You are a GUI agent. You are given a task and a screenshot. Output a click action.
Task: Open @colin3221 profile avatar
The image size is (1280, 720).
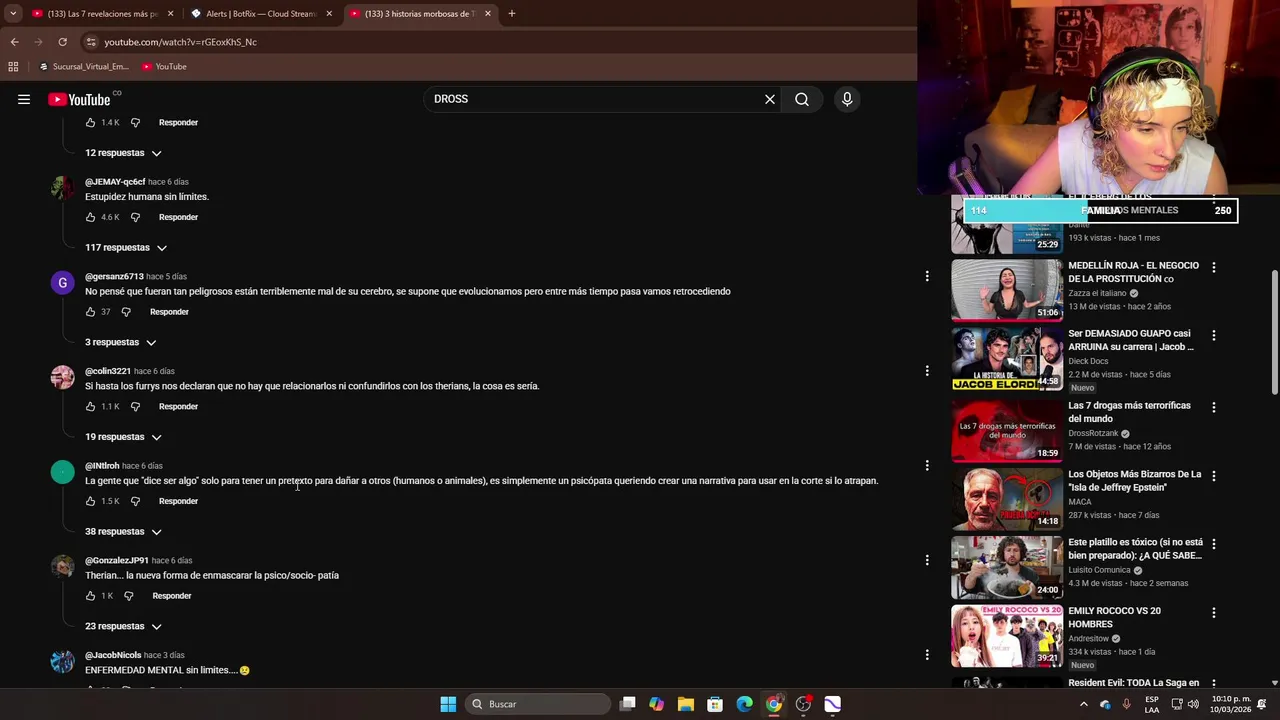pos(62,377)
